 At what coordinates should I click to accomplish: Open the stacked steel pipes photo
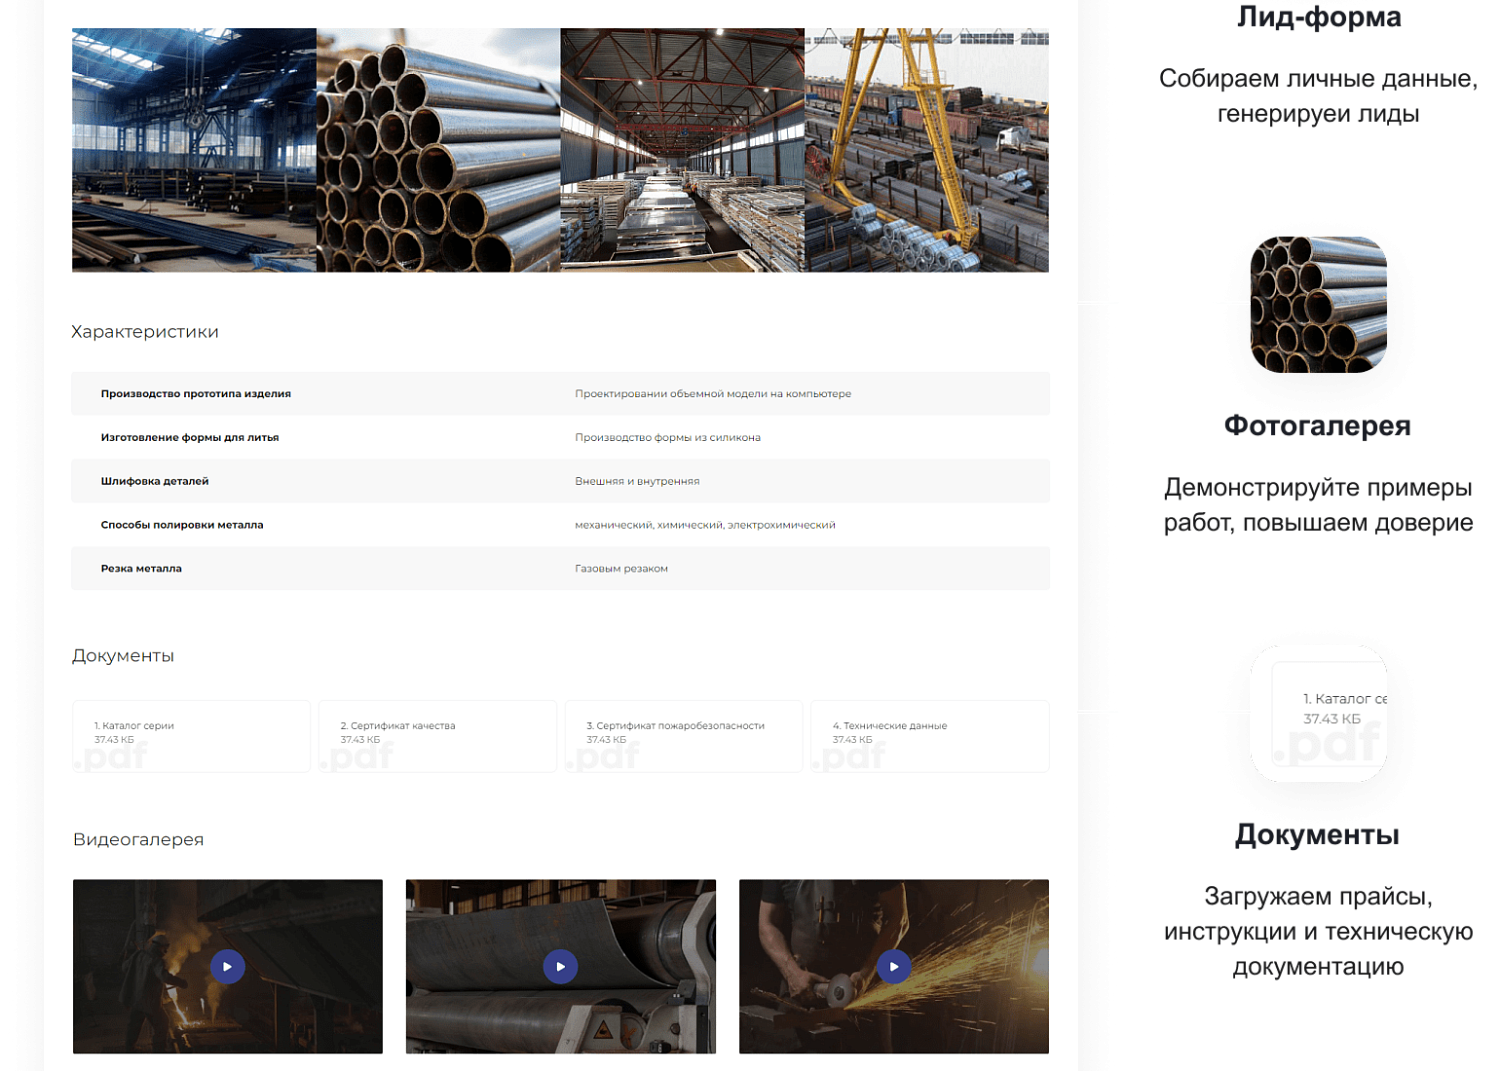[x=438, y=150]
